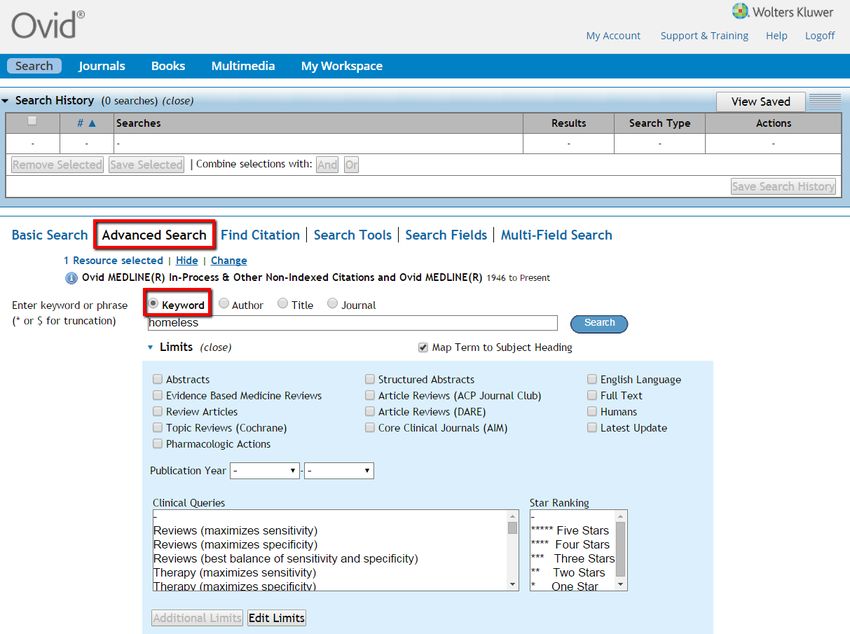850x634 pixels.
Task: Select the Title radio button
Action: [x=282, y=303]
